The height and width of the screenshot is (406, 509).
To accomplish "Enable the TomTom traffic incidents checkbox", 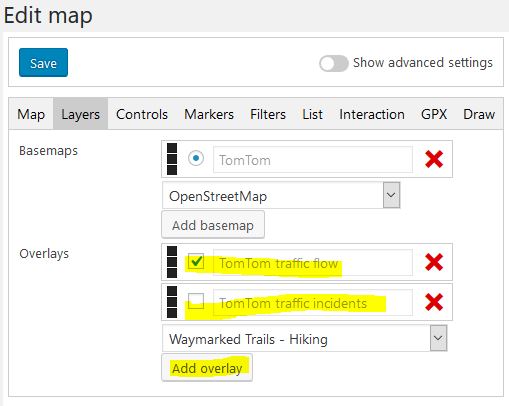I will pyautogui.click(x=196, y=301).
